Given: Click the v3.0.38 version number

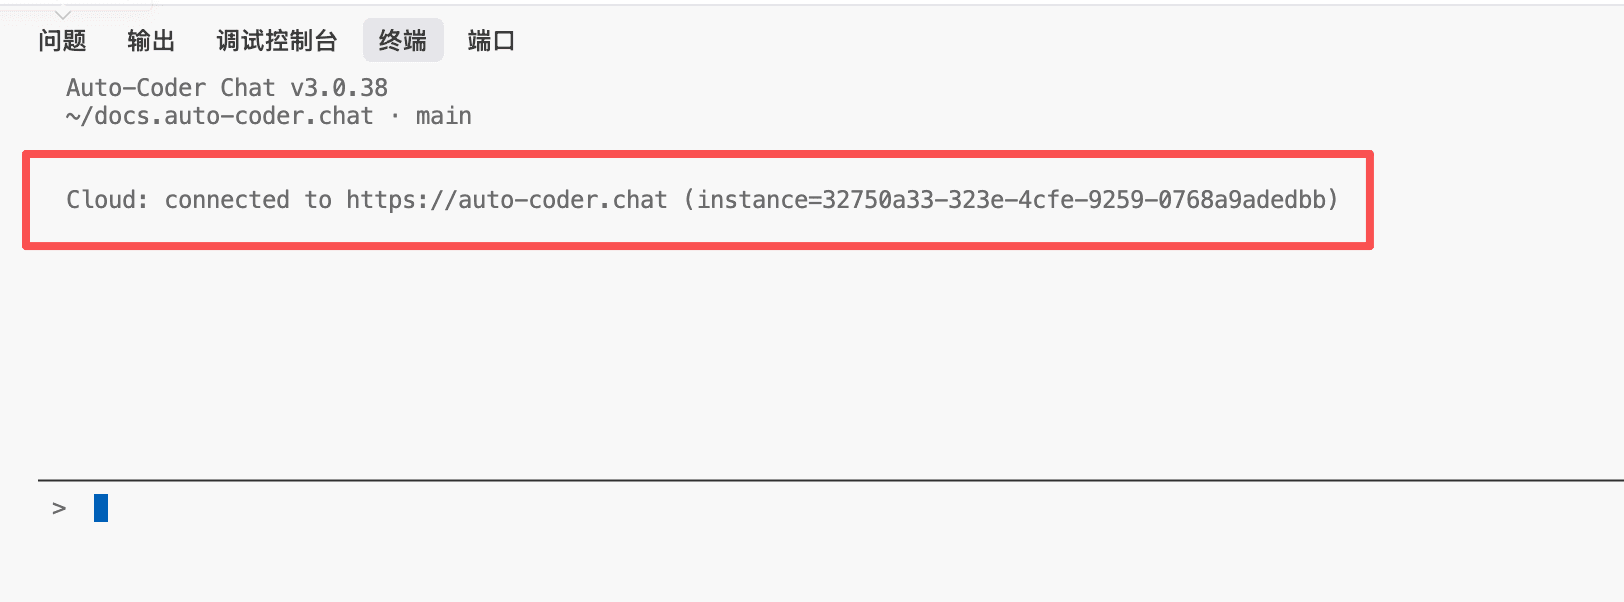Looking at the screenshot, I should point(339,88).
